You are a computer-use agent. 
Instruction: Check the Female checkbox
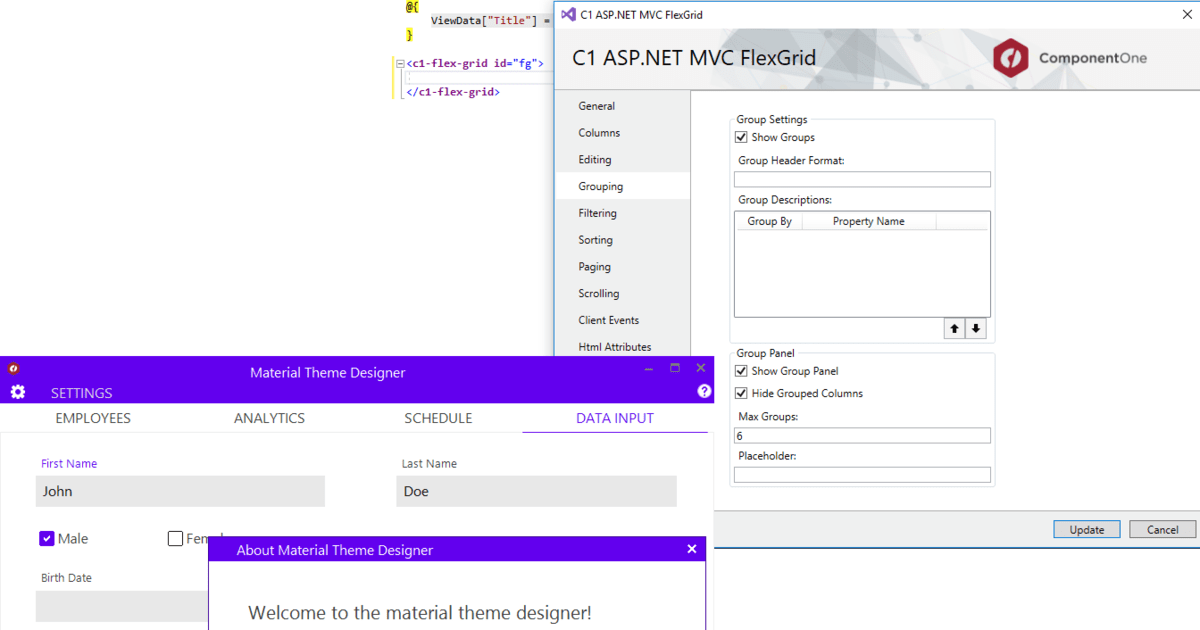coord(175,538)
